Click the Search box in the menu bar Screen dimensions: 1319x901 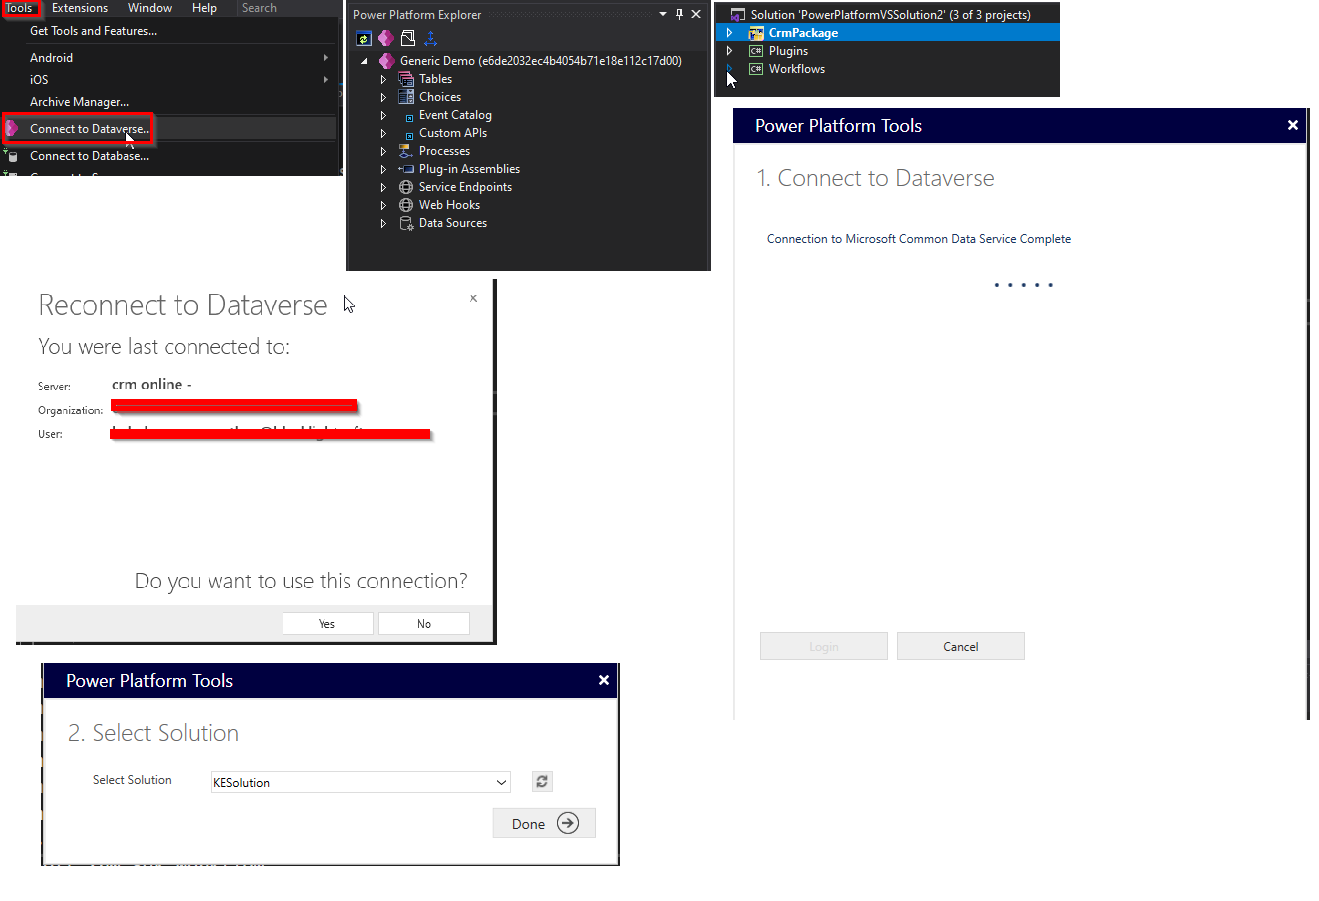[x=285, y=8]
